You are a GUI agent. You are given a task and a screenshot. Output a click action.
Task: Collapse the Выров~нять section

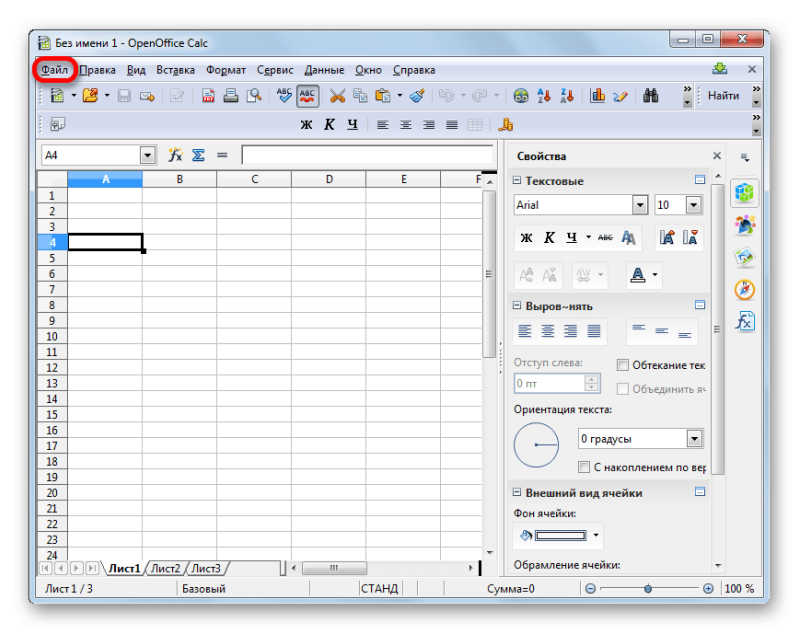point(516,306)
